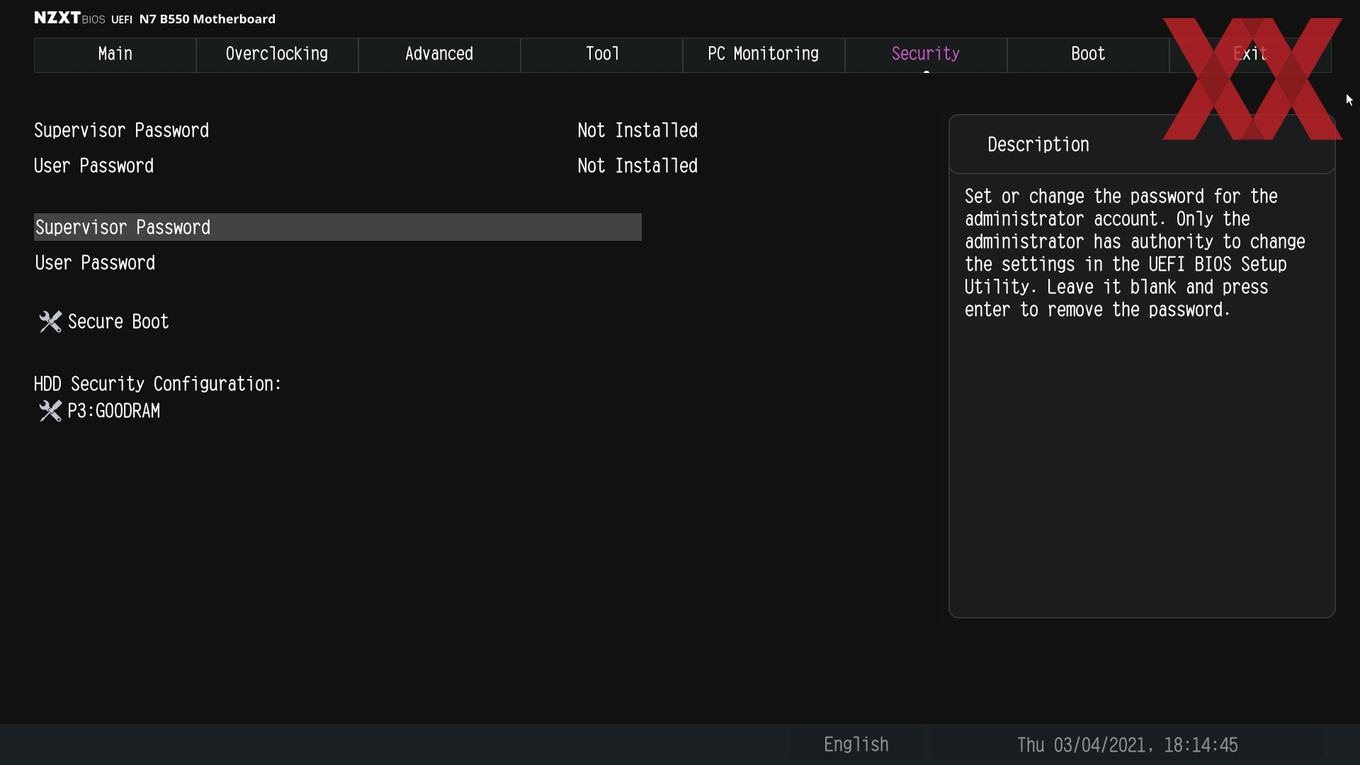Select the highlighted Supervisor Password option

pyautogui.click(x=338, y=227)
